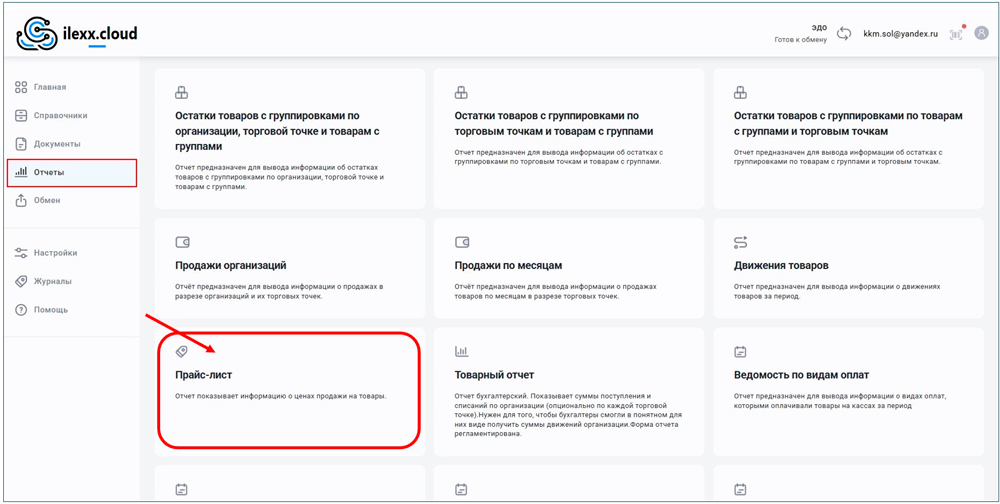Open Обмен in the sidebar
Image resolution: width=1000 pixels, height=504 pixels.
(47, 200)
